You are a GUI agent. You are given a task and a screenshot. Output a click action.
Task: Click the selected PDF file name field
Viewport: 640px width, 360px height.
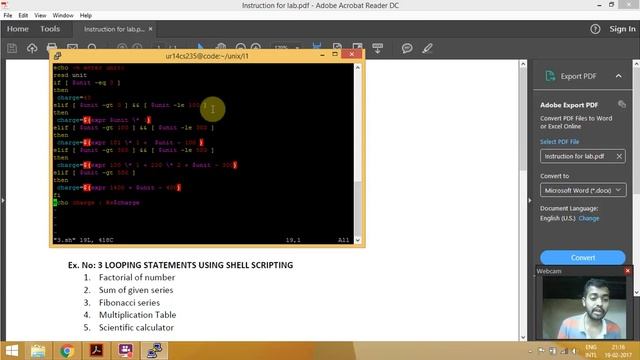pos(582,156)
